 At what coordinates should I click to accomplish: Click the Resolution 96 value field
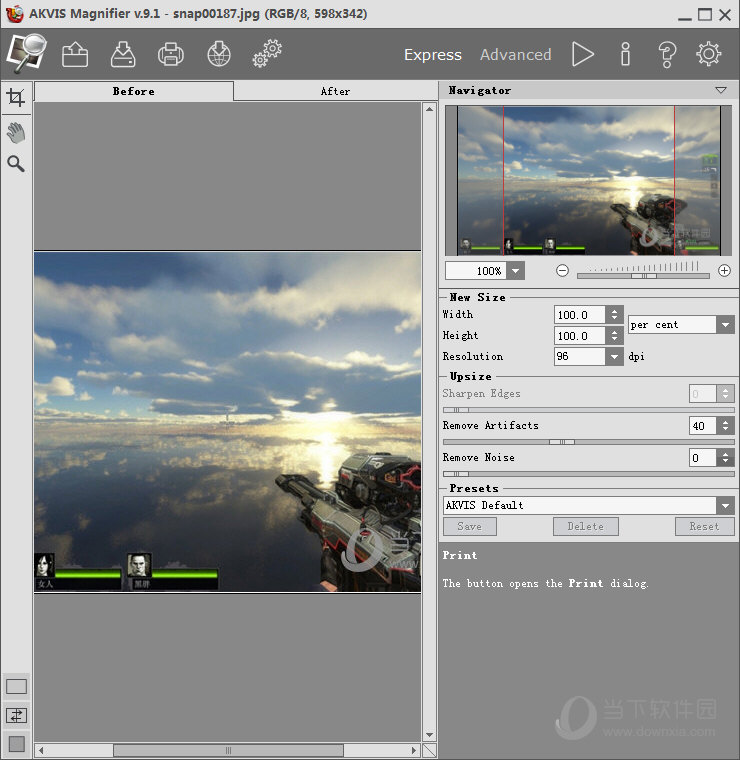coord(579,357)
